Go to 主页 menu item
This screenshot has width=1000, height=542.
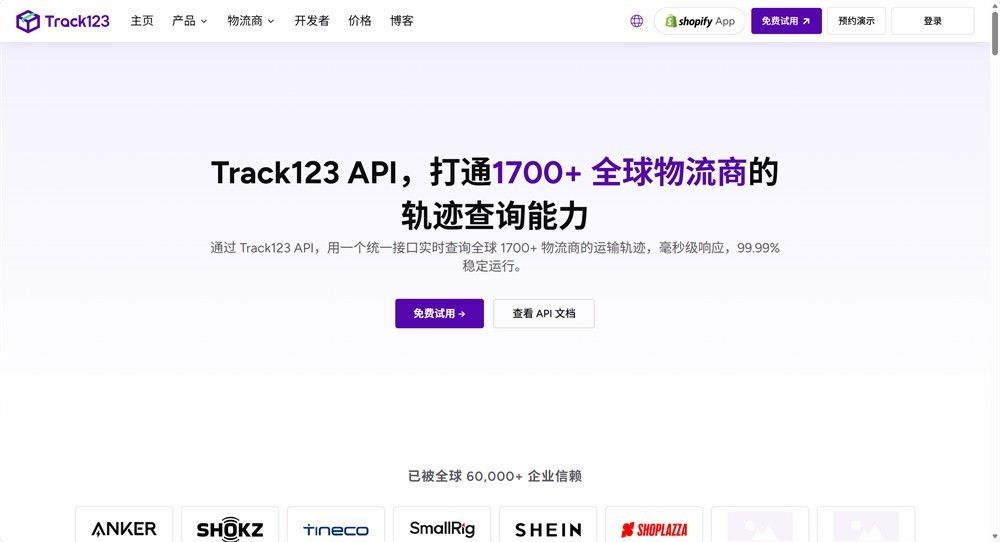point(142,21)
